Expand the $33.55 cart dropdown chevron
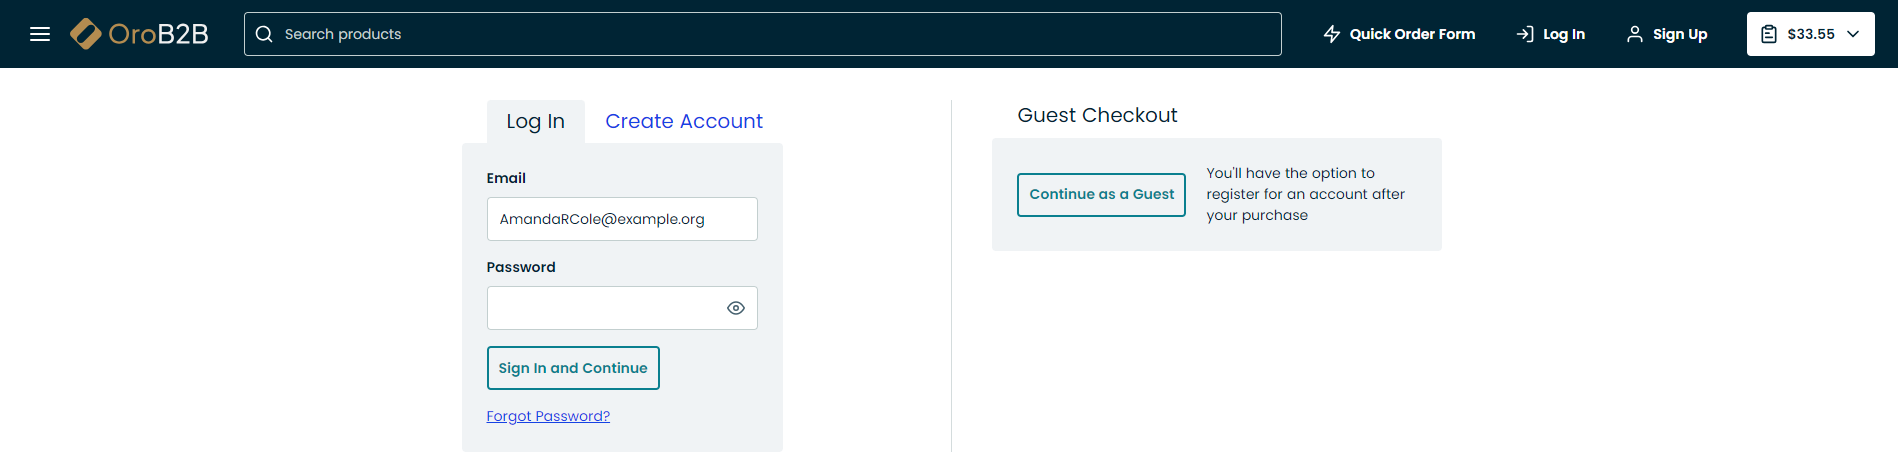This screenshot has height=475, width=1898. [1853, 34]
